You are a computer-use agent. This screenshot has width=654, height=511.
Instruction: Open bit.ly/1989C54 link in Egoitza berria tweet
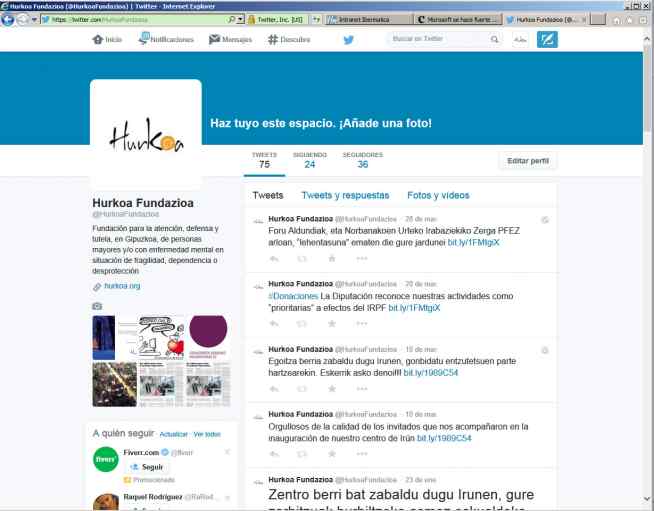coord(431,373)
